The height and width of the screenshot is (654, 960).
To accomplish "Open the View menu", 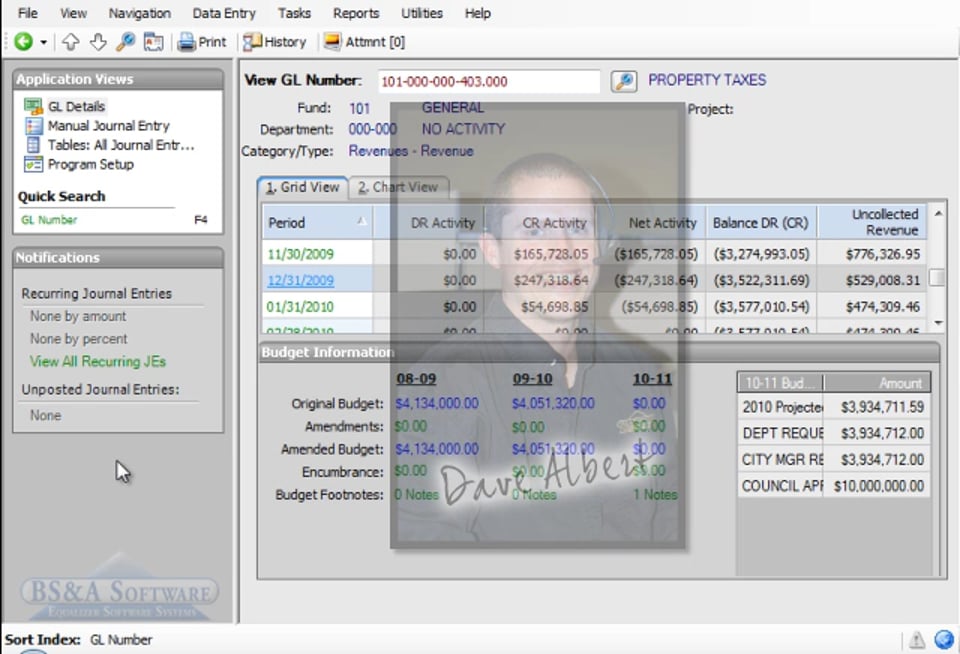I will click(x=73, y=13).
